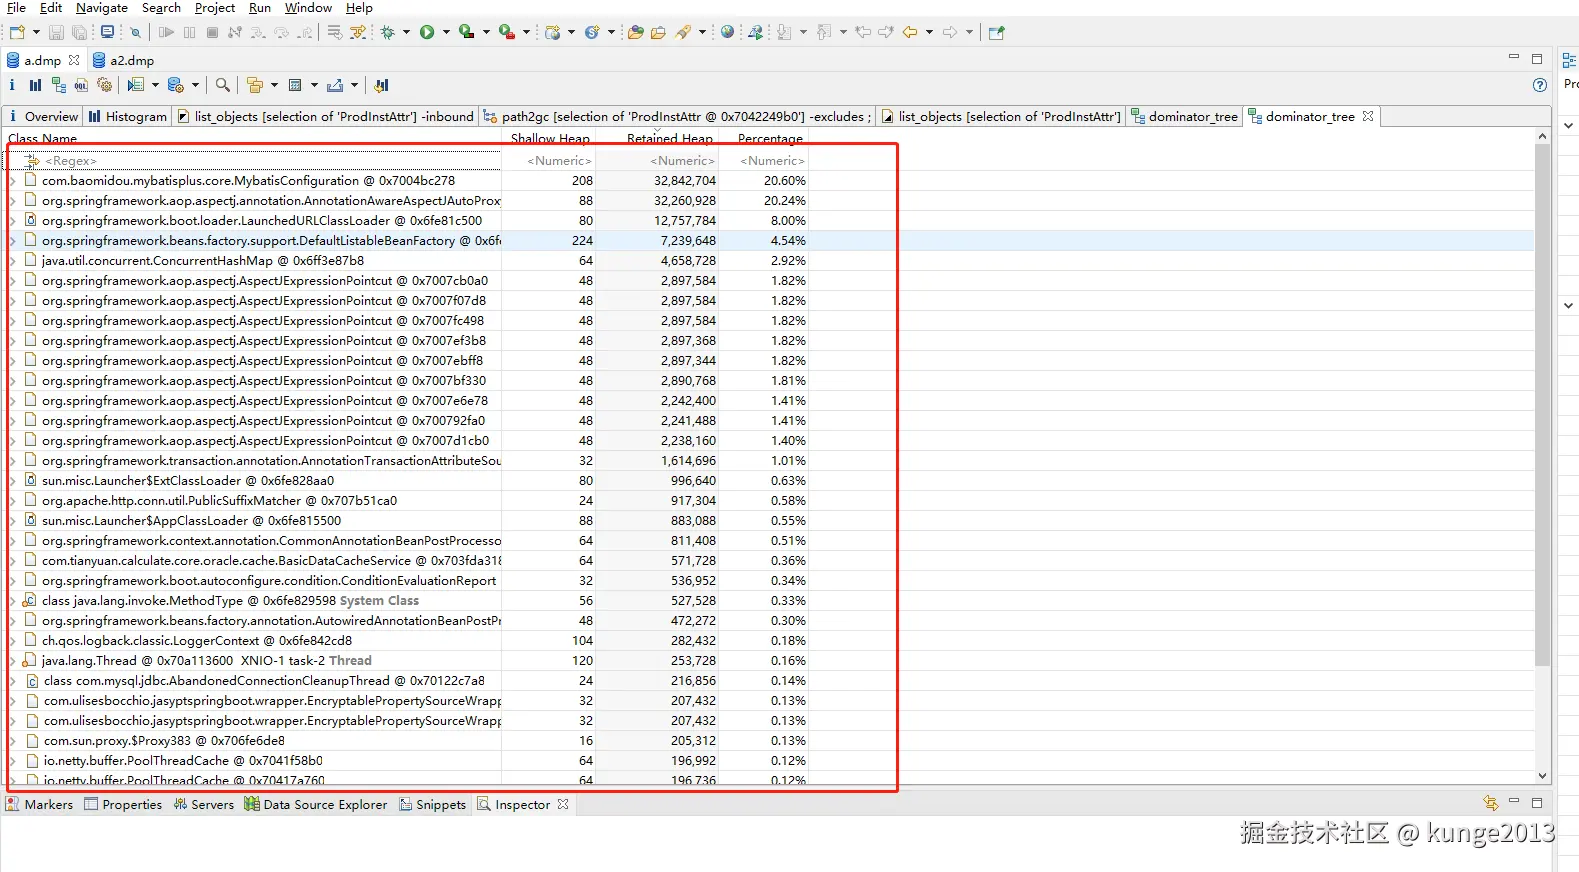Click the Open Type folder icon
The image size is (1579, 872).
pyautogui.click(x=635, y=32)
